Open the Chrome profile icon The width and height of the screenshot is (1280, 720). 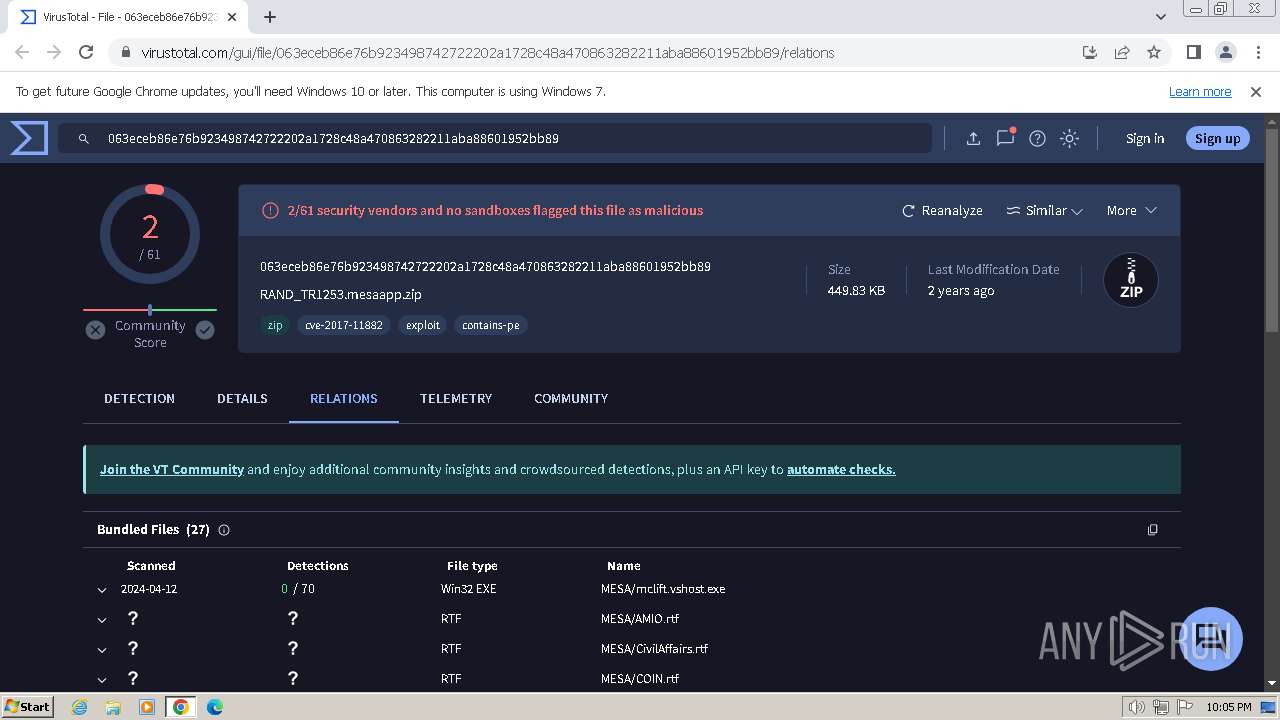1225,52
